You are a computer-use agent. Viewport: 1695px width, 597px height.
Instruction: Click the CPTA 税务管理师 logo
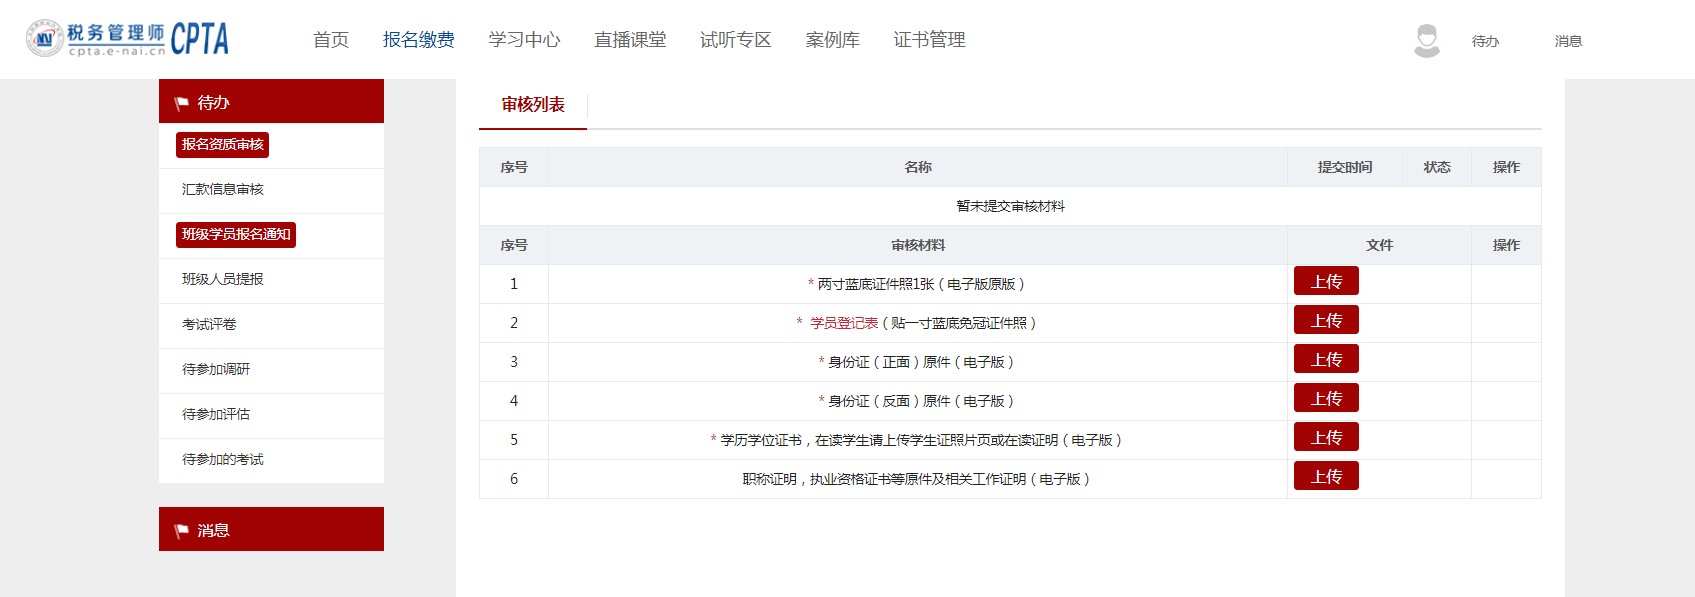(x=128, y=39)
